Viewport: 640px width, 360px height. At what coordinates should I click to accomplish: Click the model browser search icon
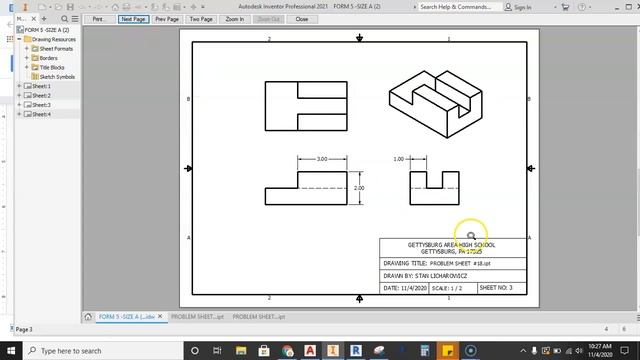pos(64,19)
